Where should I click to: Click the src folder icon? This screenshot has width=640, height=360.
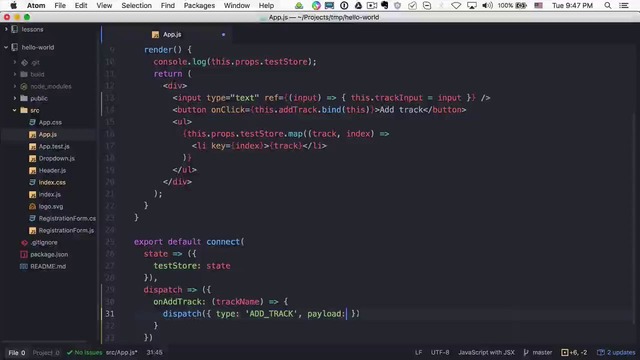pyautogui.click(x=24, y=110)
